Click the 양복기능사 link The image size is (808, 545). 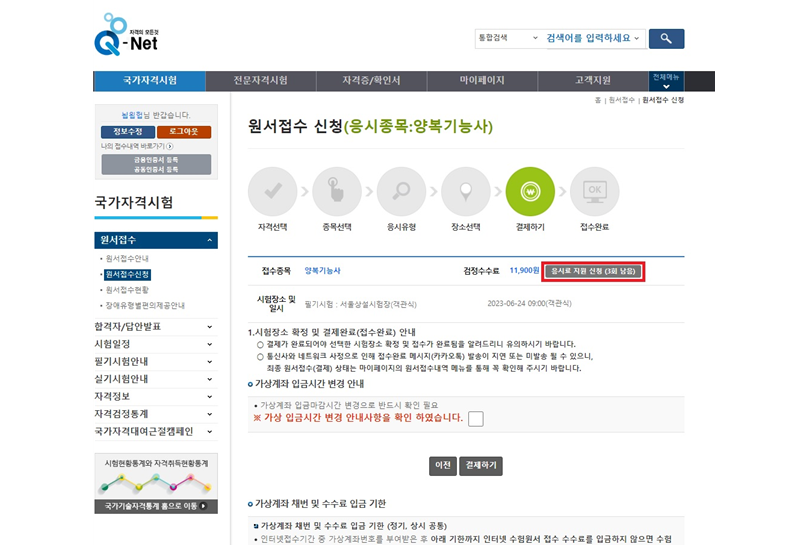pyautogui.click(x=323, y=270)
